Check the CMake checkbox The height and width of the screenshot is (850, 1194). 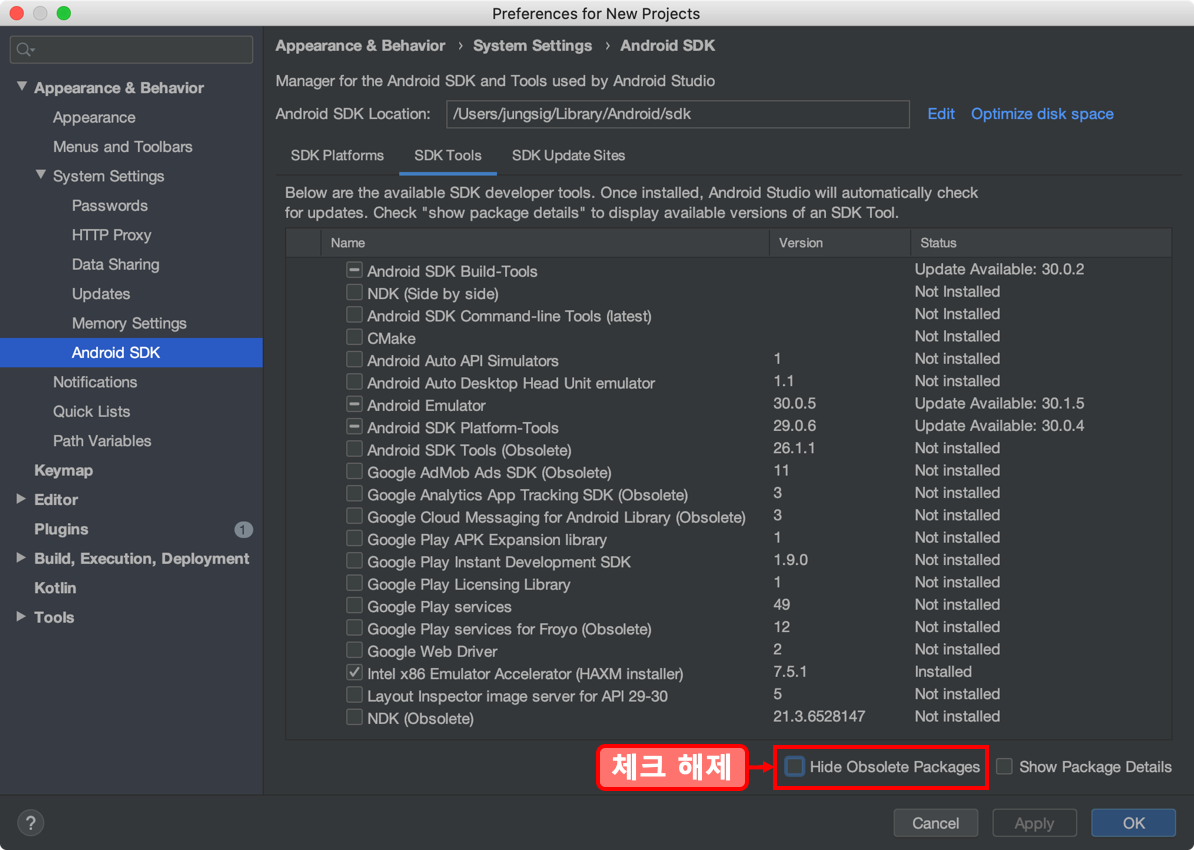(x=354, y=337)
